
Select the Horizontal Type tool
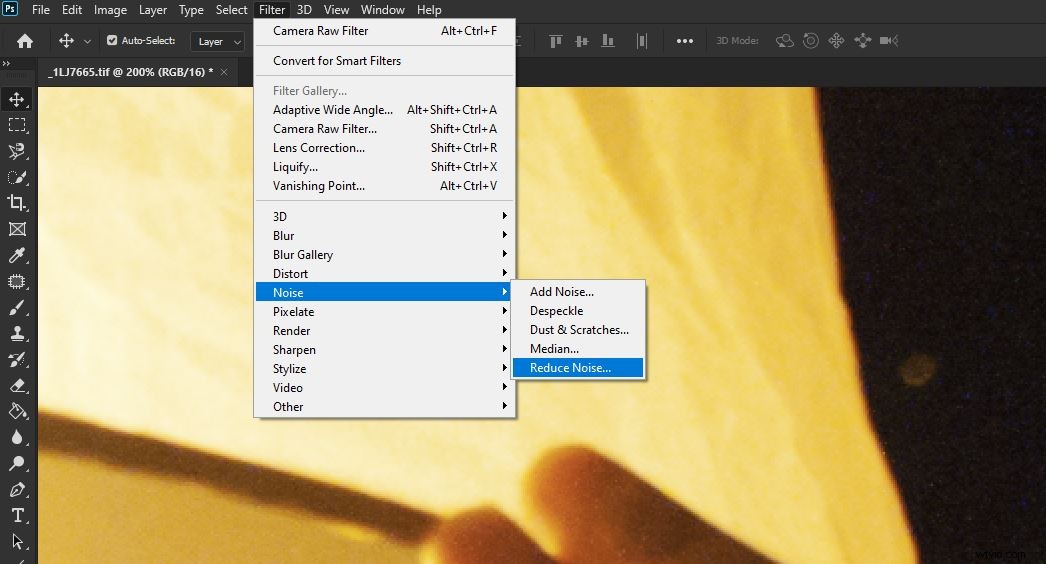tap(17, 516)
